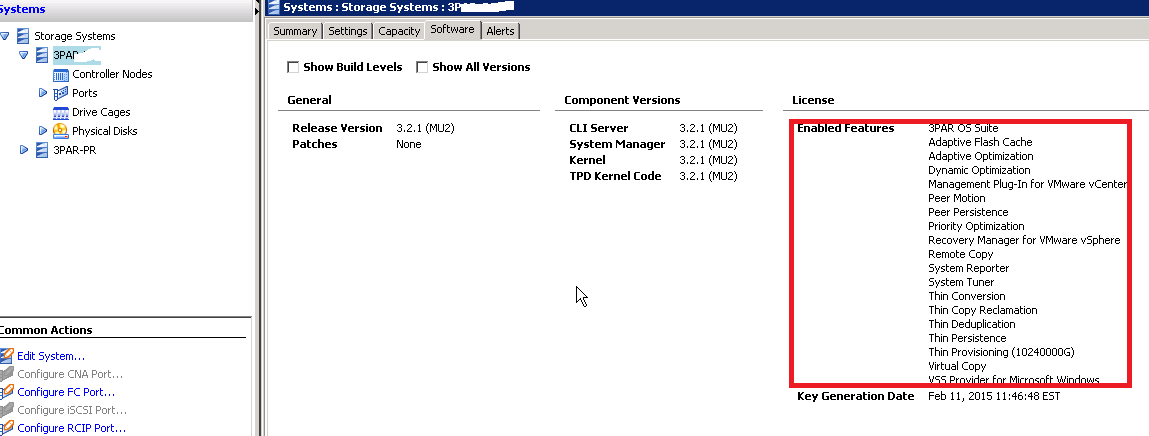
Task: Click the Common Actions panel header
Action: click(x=46, y=330)
